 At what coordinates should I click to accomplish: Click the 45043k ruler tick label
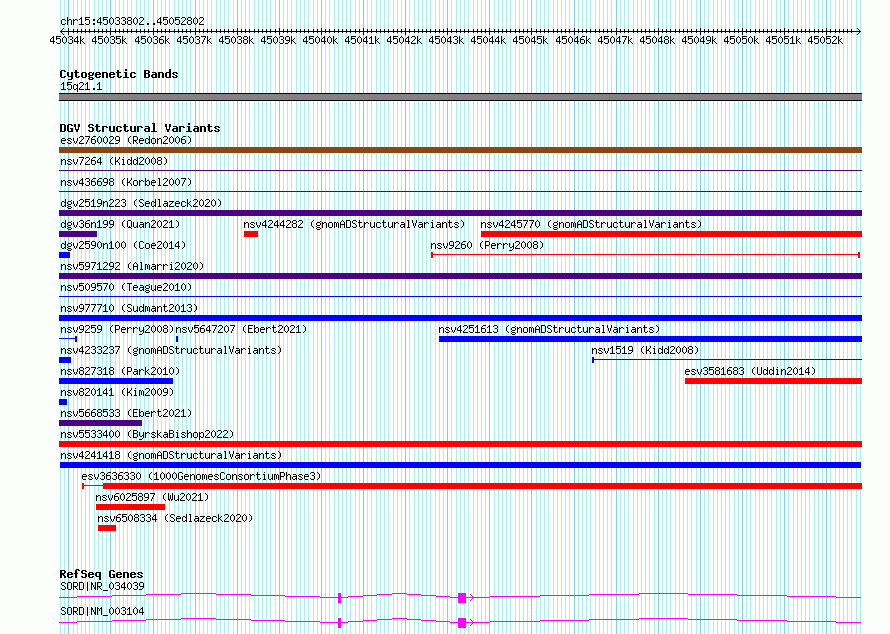pos(446,40)
